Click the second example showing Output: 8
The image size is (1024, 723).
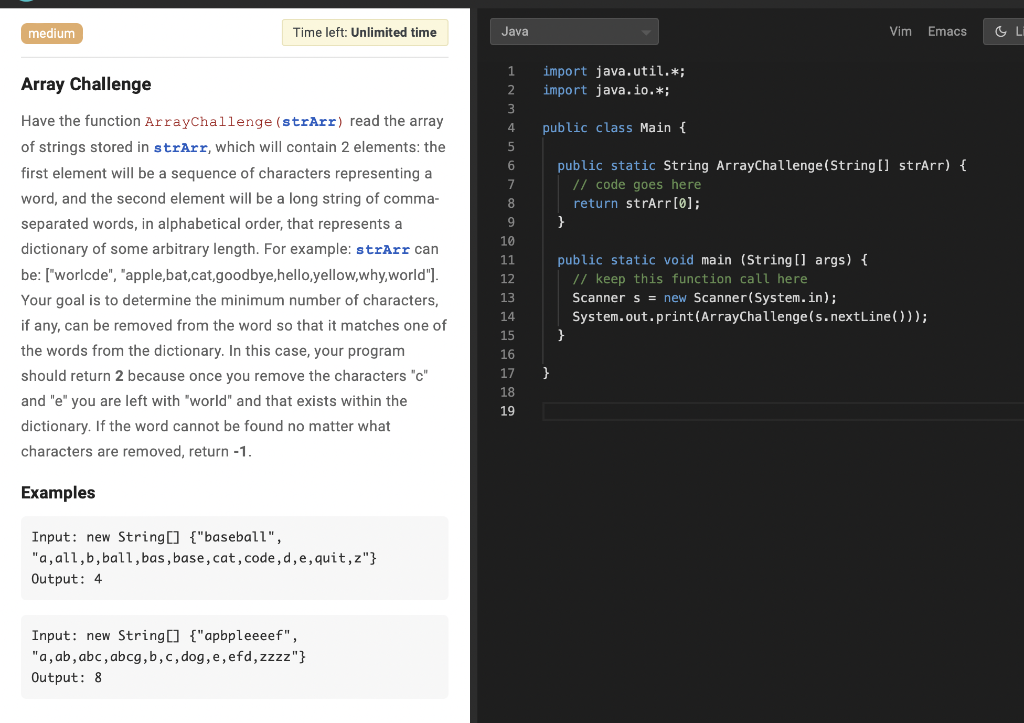point(234,656)
